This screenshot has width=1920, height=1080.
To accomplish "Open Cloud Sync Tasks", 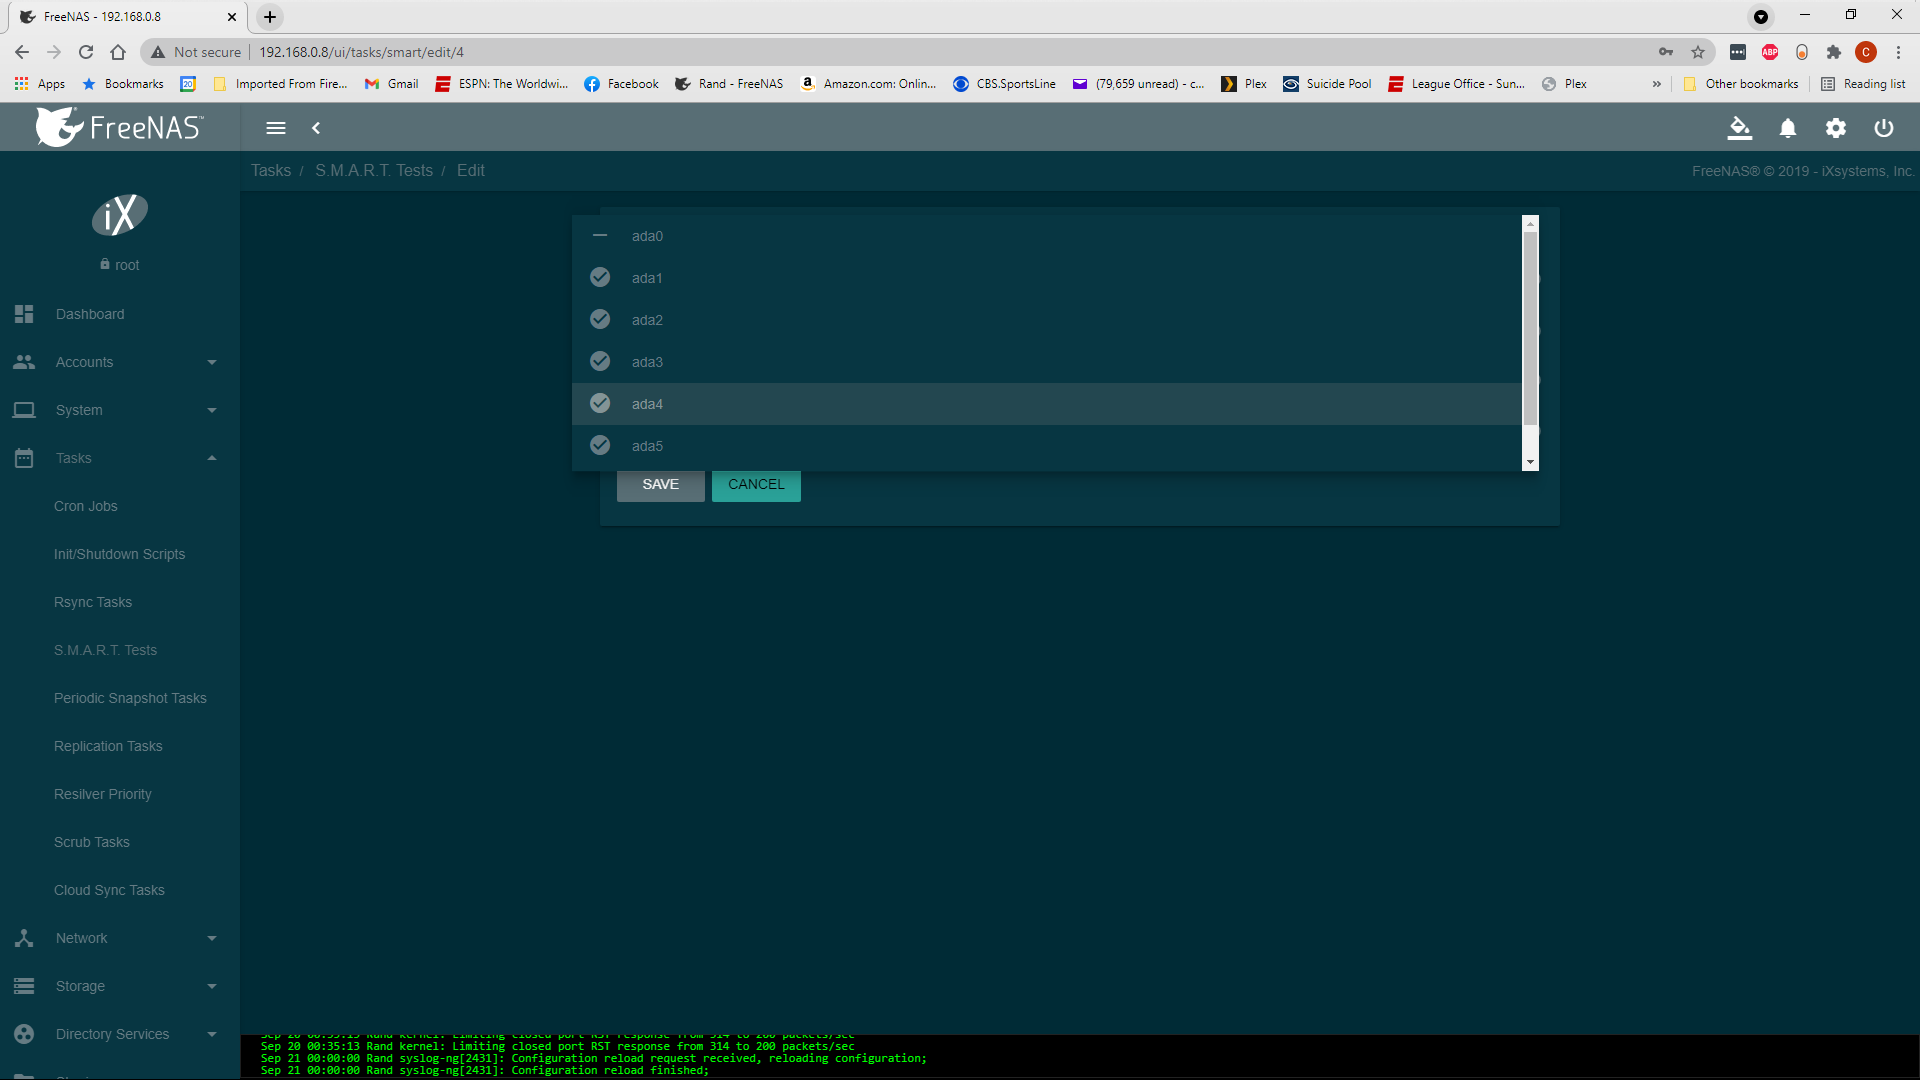I will (x=109, y=890).
